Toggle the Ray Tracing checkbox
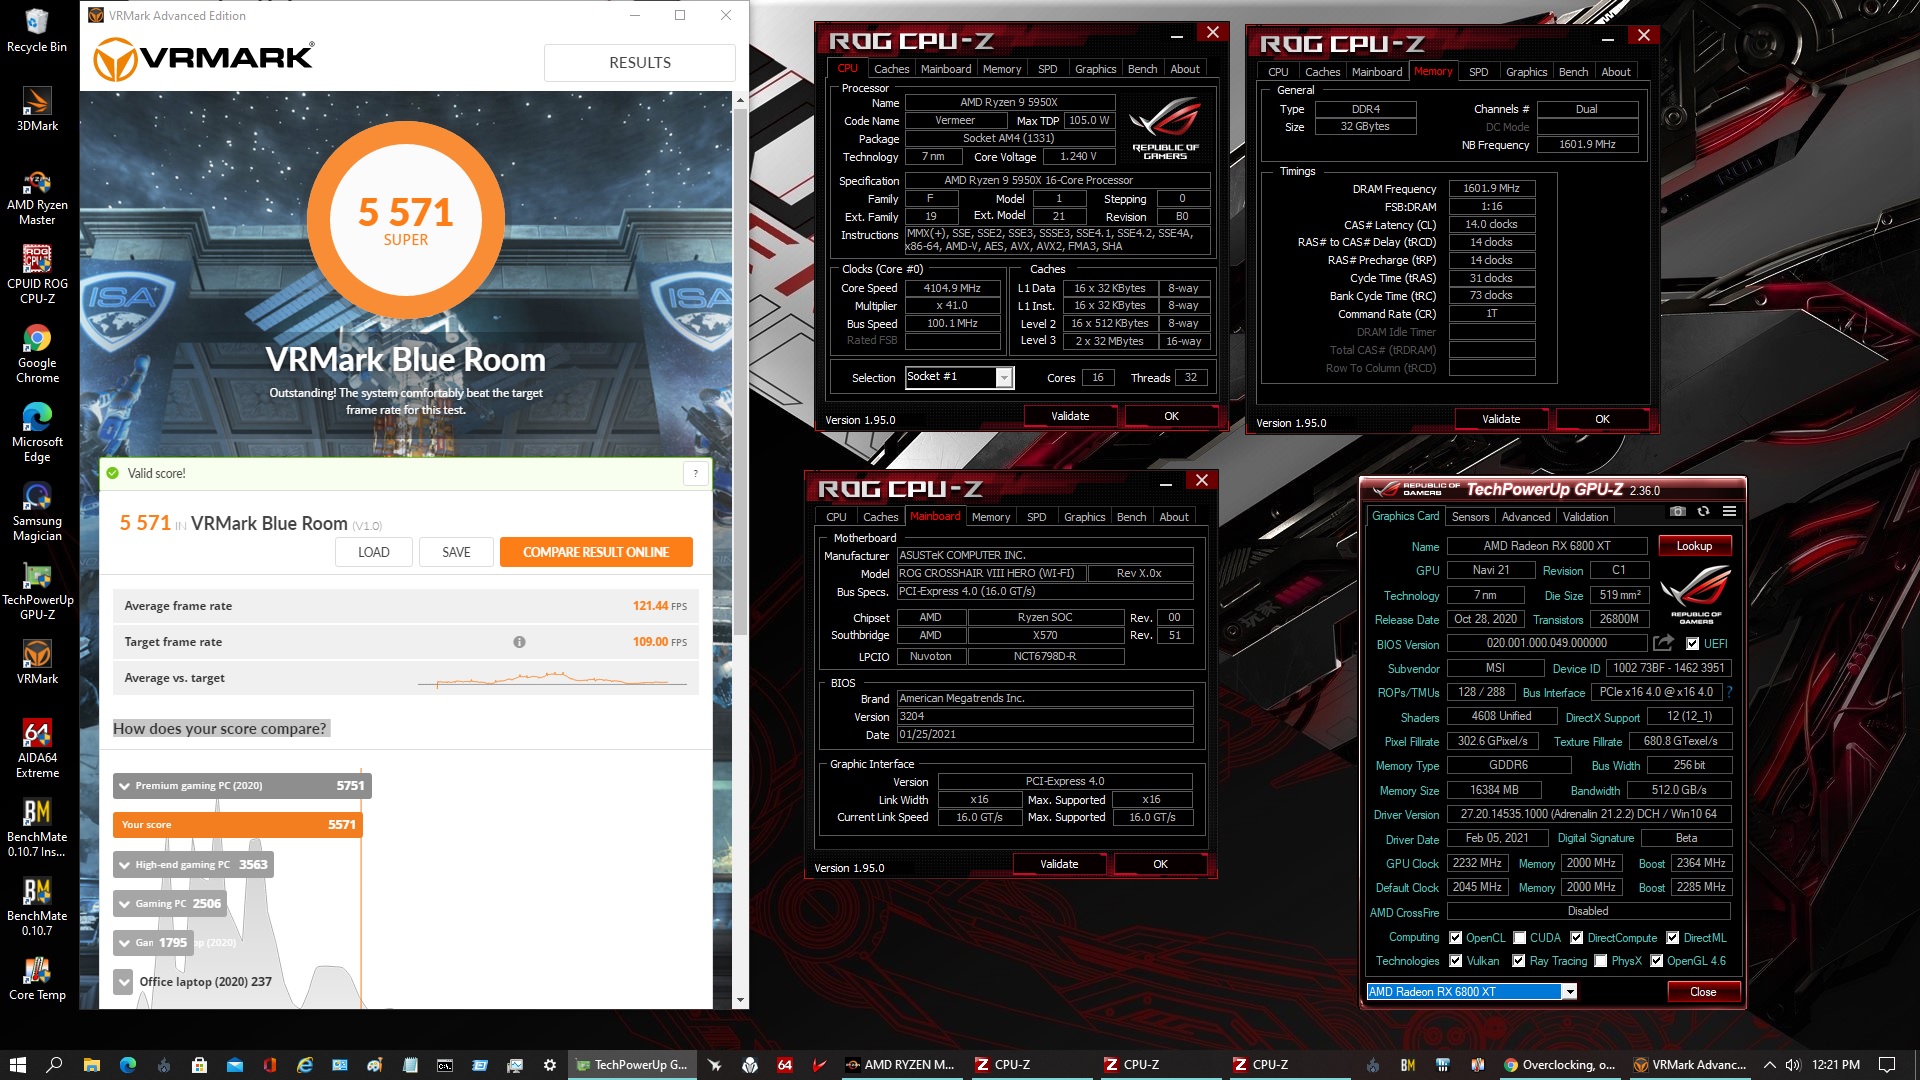Viewport: 1920px width, 1080px height. (x=1518, y=961)
